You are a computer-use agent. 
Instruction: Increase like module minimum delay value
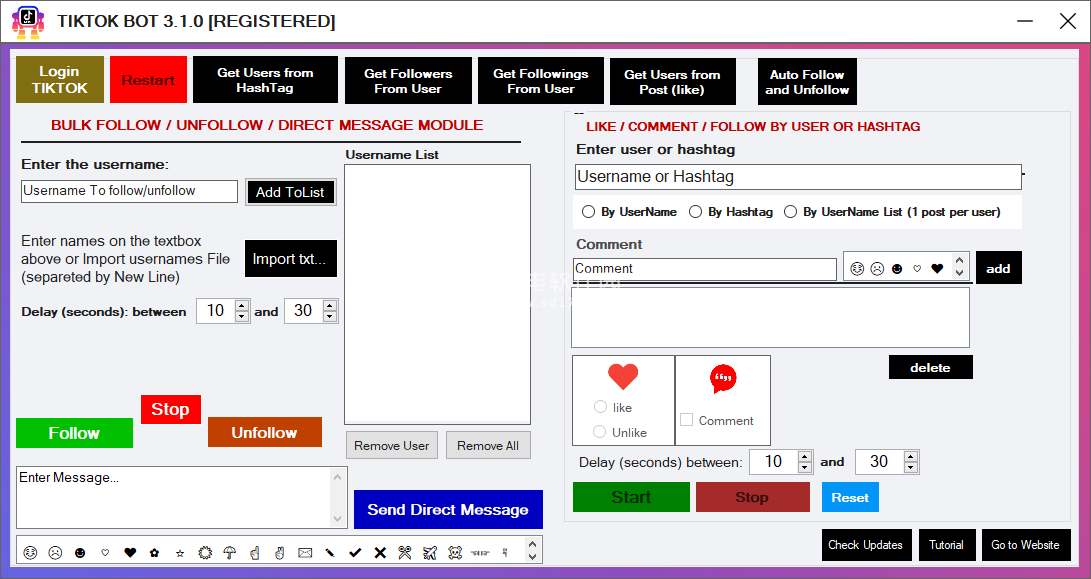pyautogui.click(x=805, y=457)
